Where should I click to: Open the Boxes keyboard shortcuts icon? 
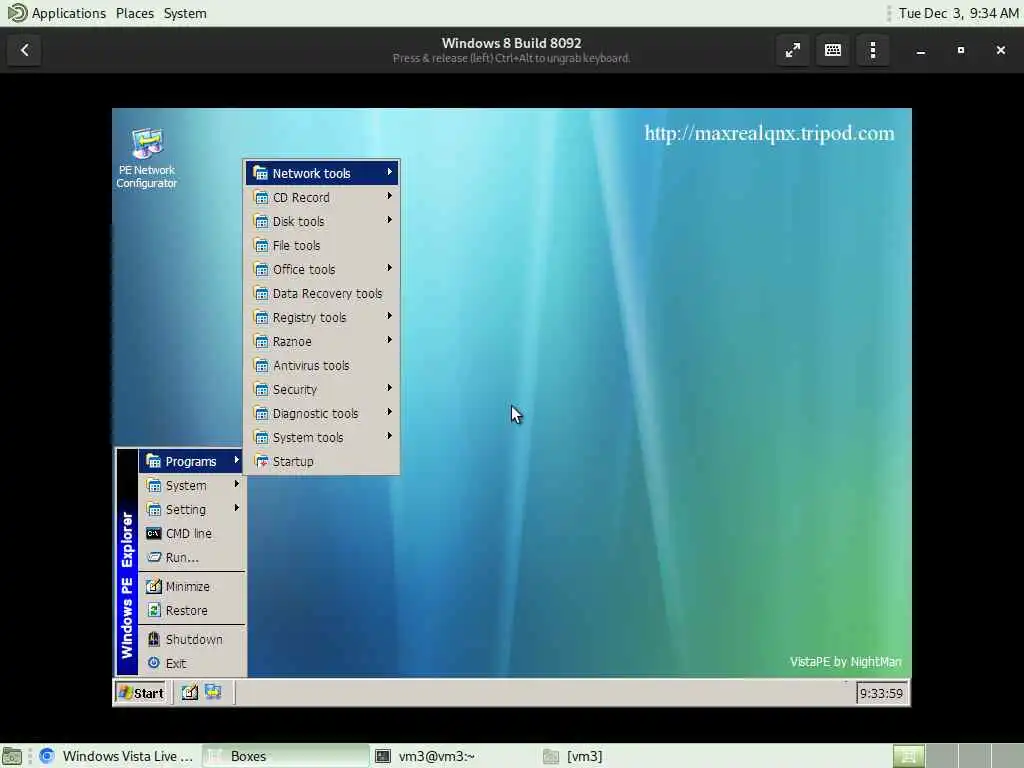point(833,50)
